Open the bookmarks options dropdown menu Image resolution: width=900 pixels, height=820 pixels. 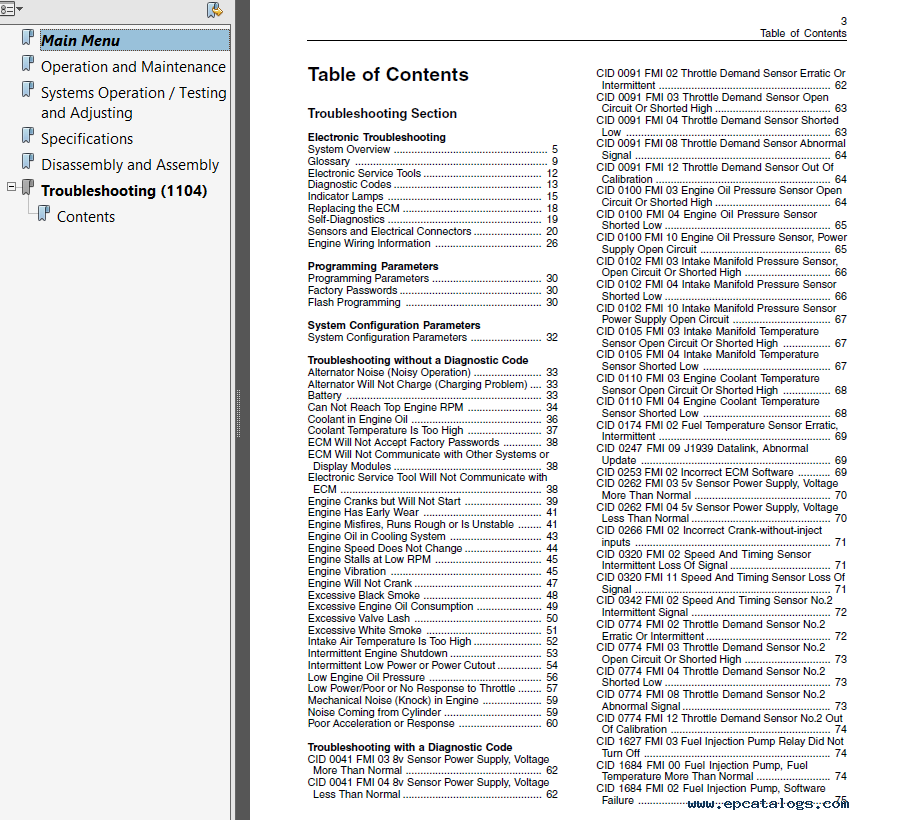tap(11, 9)
